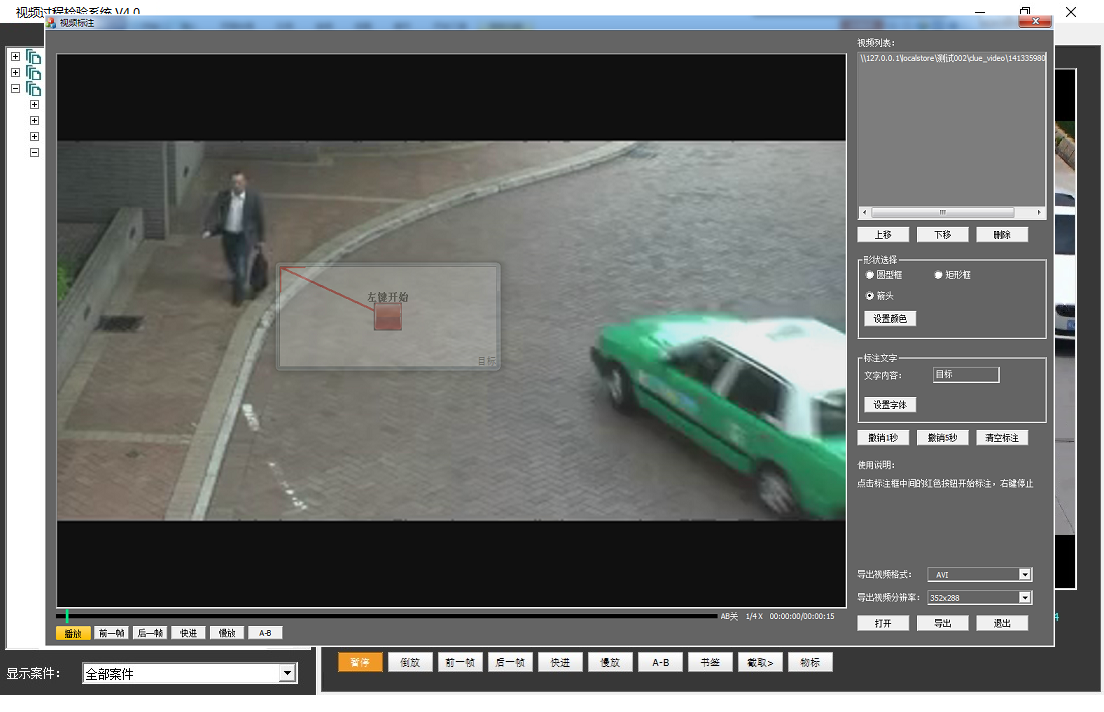
Task: Choose the 箭头 arrow shape radio button
Action: [x=870, y=296]
